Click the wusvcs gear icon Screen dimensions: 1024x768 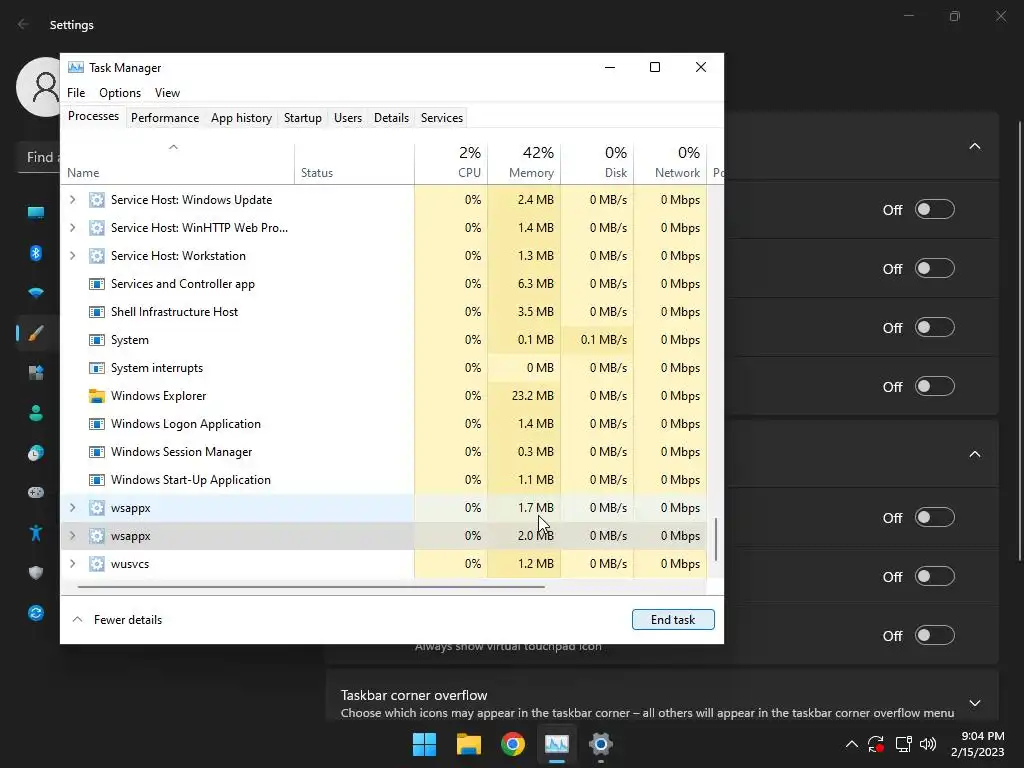(x=97, y=564)
